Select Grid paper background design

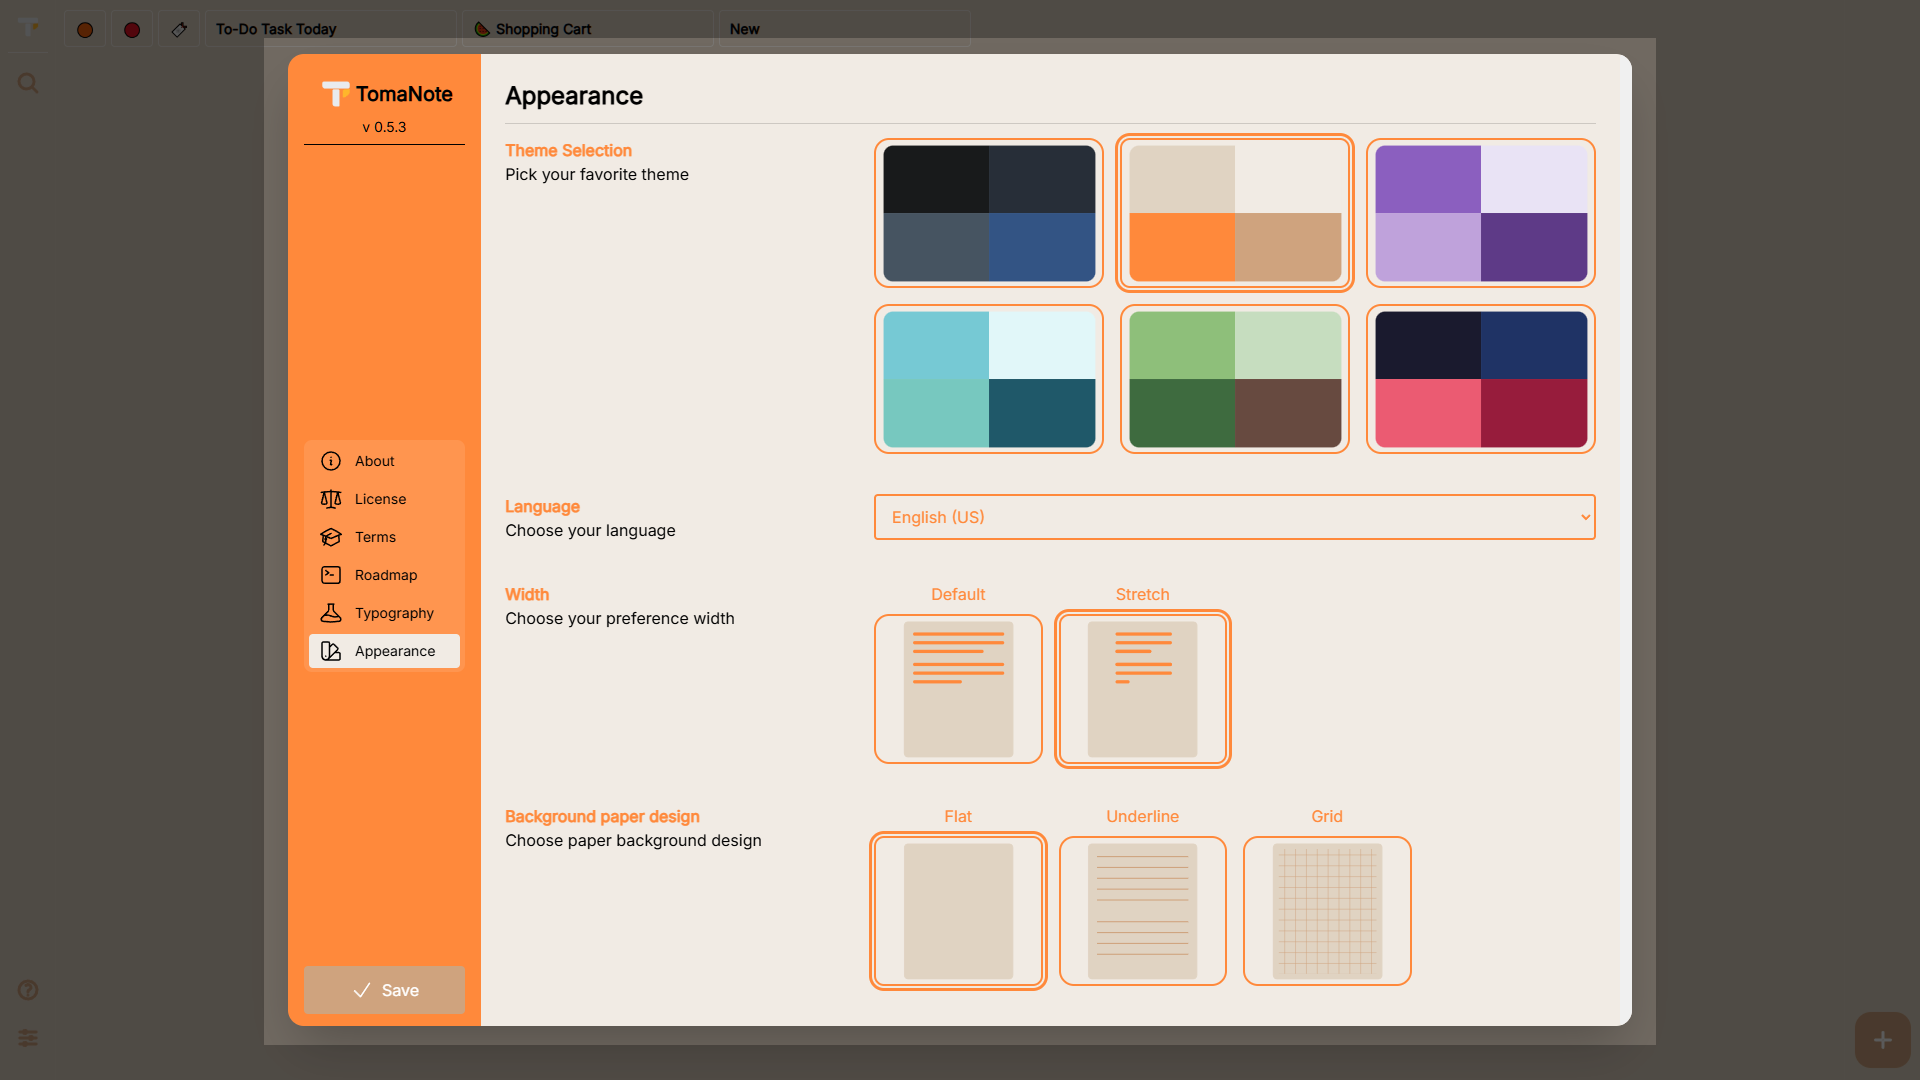(1327, 911)
